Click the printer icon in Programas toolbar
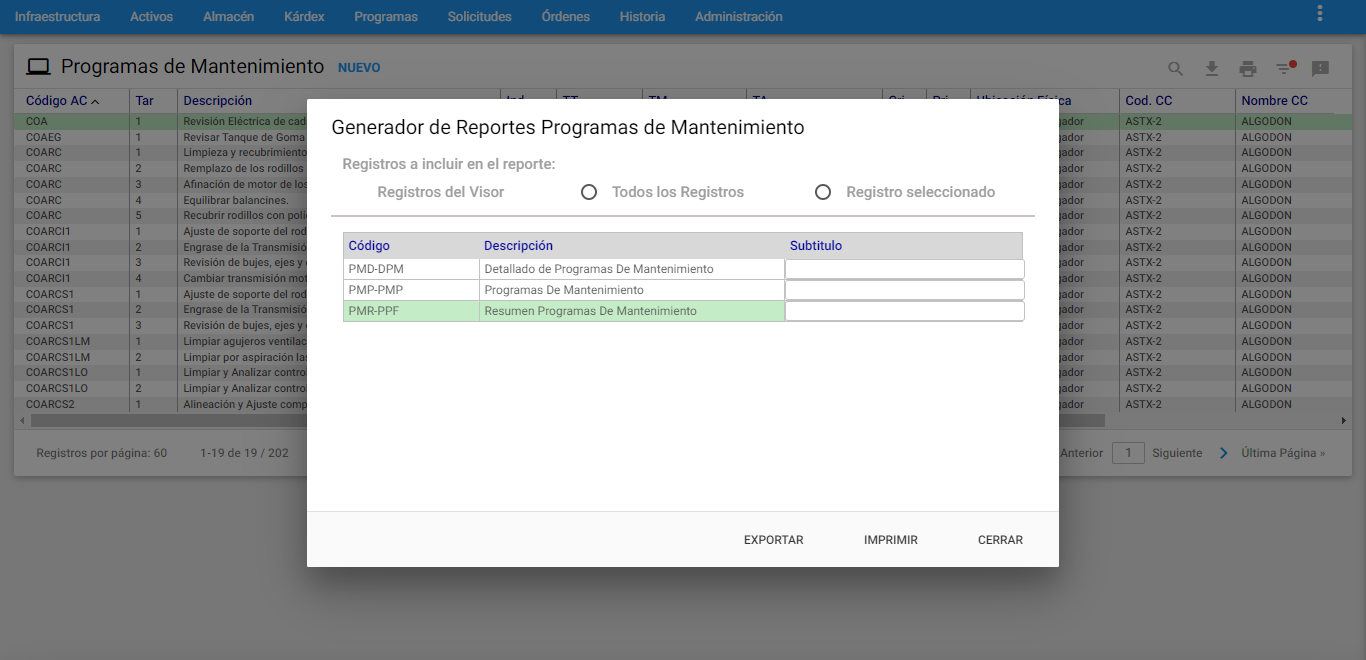This screenshot has height=660, width=1366. (1248, 69)
